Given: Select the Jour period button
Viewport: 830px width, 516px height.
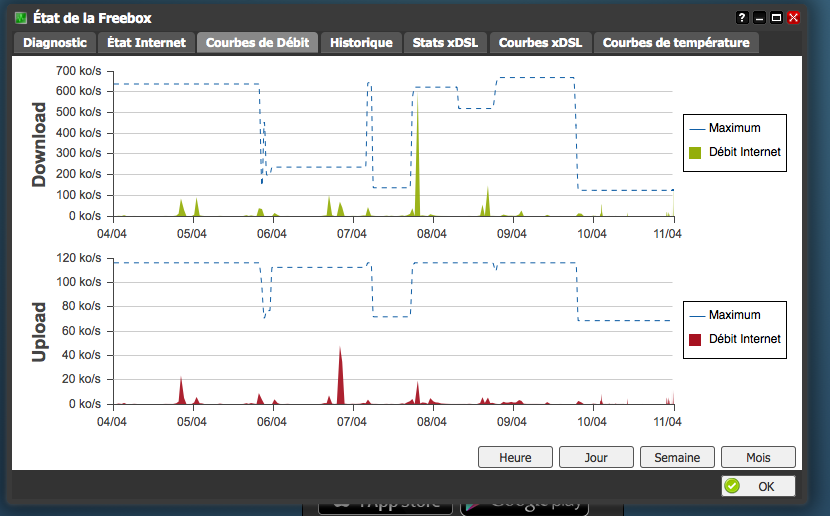Looking at the screenshot, I should tap(596, 457).
